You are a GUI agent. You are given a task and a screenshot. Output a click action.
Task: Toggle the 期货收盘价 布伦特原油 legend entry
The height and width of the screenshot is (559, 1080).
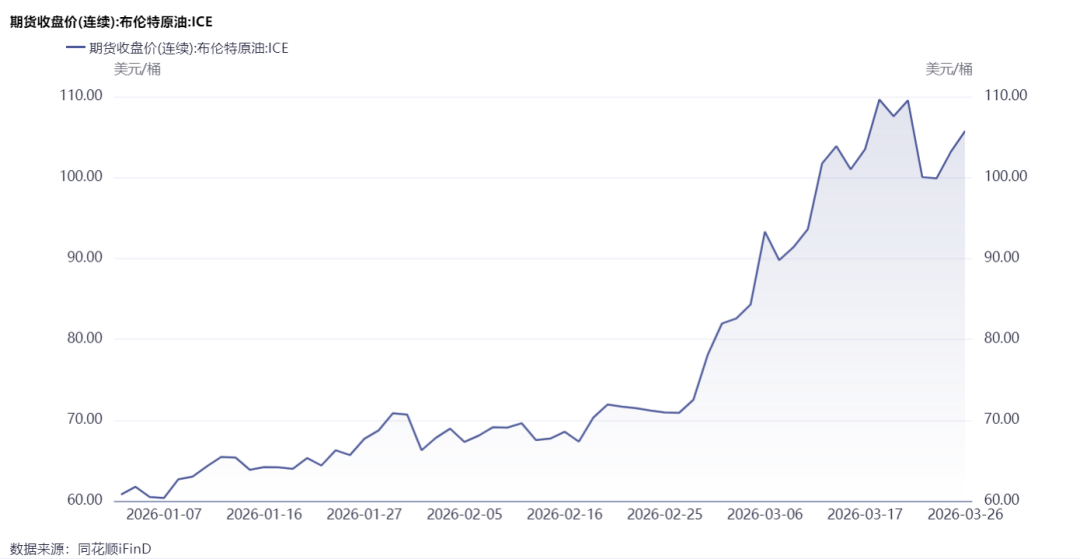coord(177,48)
